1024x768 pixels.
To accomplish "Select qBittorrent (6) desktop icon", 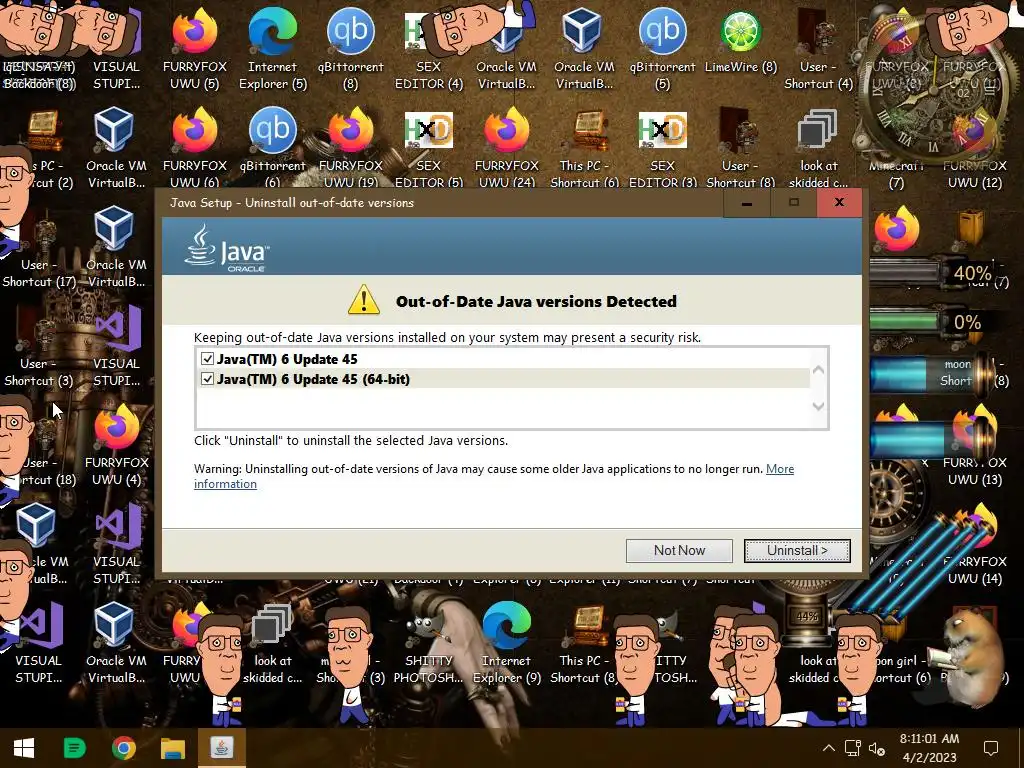I will (x=272, y=148).
